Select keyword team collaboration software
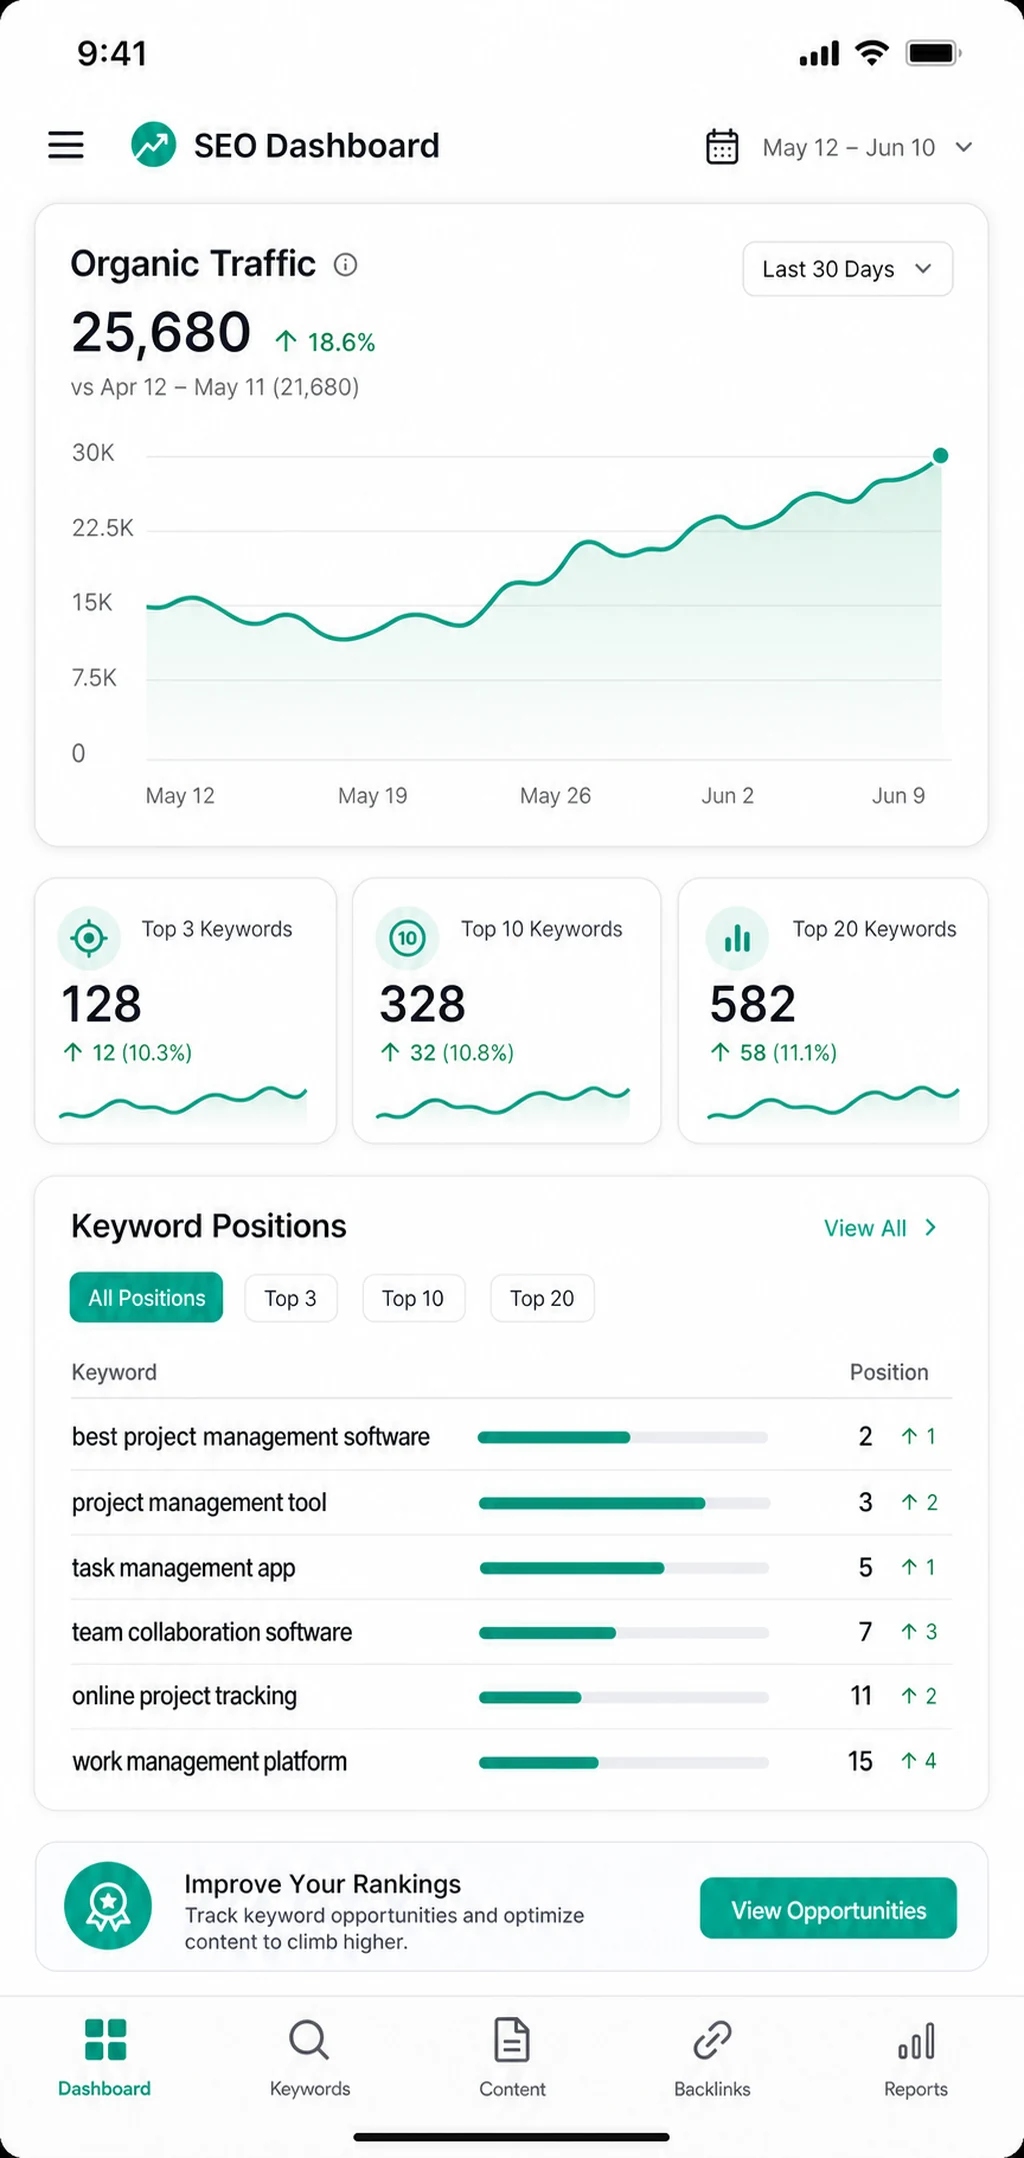The image size is (1024, 2158). point(212,1632)
